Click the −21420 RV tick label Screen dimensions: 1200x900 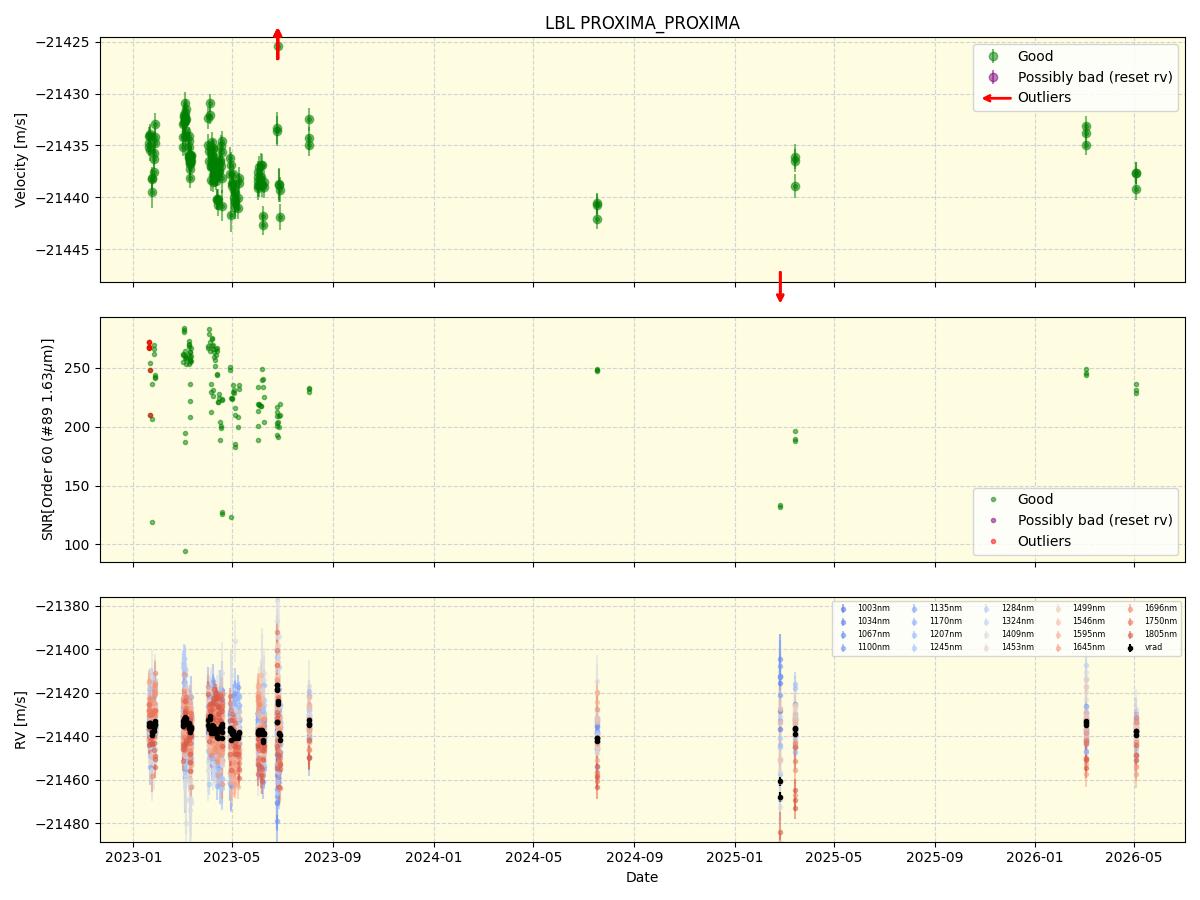pyautogui.click(x=64, y=693)
